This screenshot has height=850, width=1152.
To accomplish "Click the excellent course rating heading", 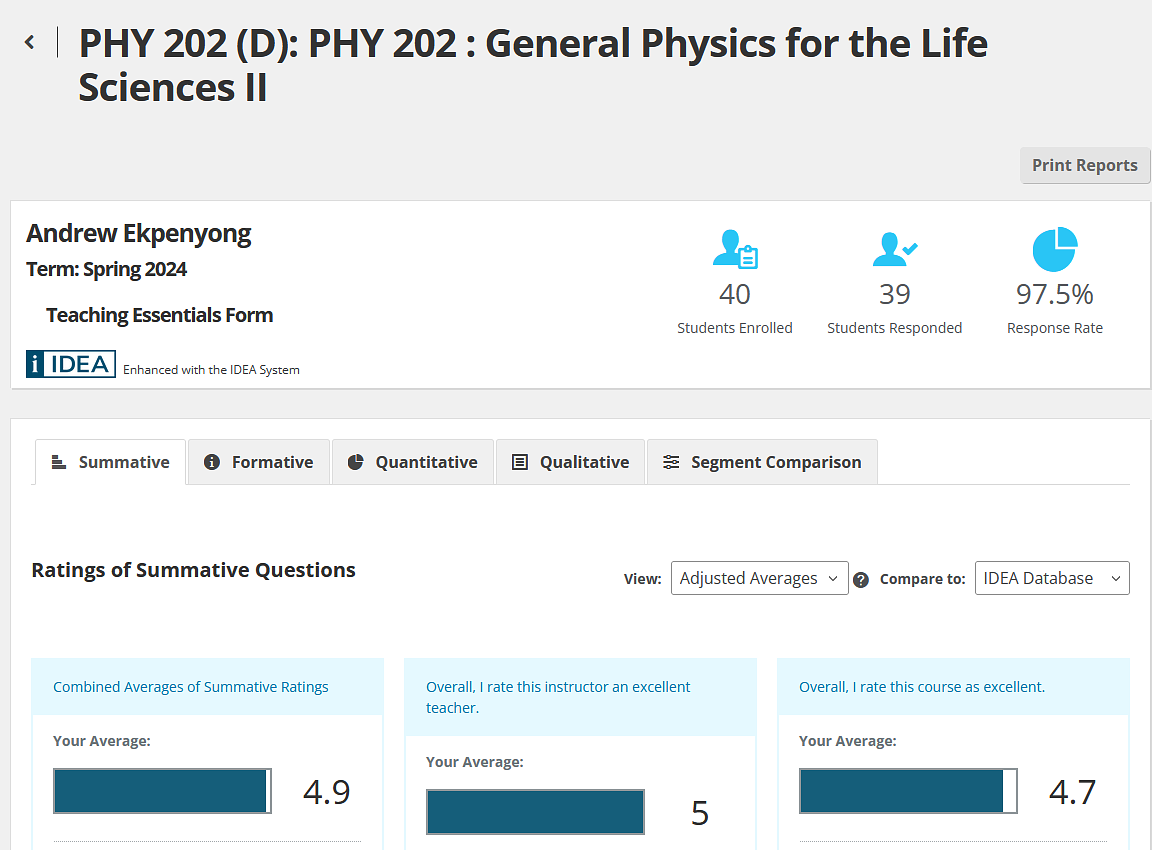I will (x=921, y=687).
